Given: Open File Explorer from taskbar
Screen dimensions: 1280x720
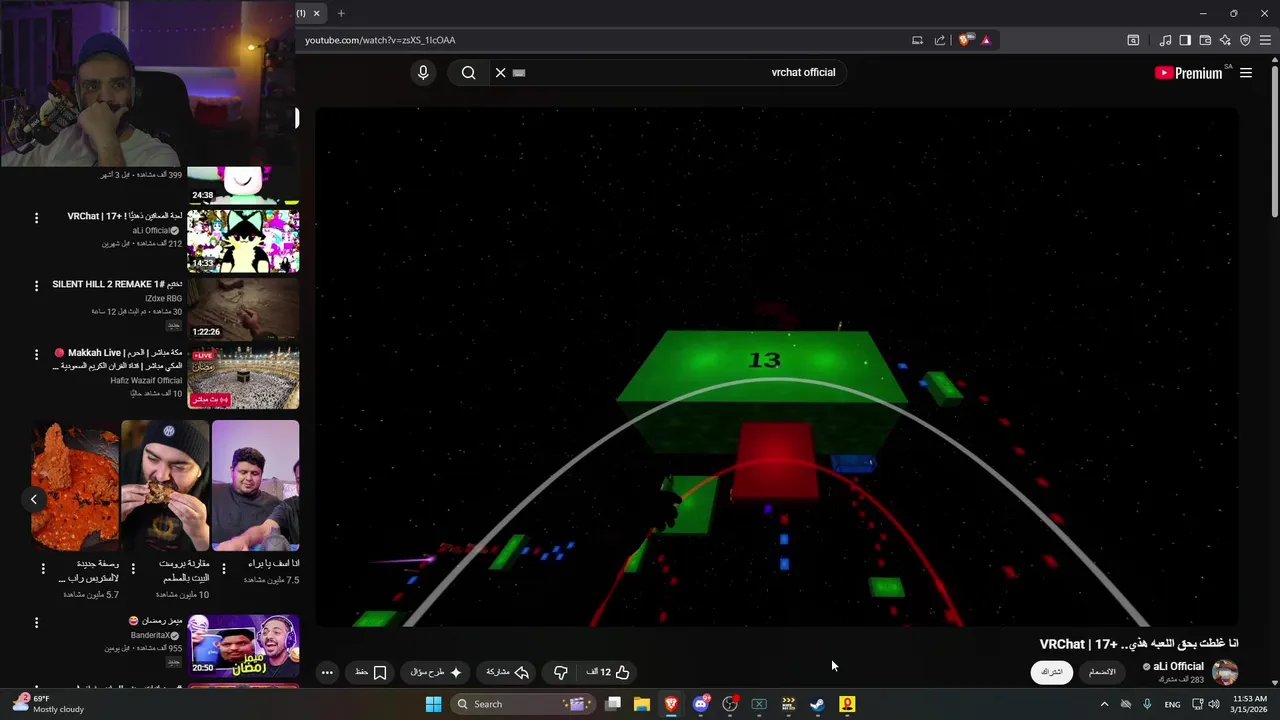Looking at the screenshot, I should click(x=642, y=704).
